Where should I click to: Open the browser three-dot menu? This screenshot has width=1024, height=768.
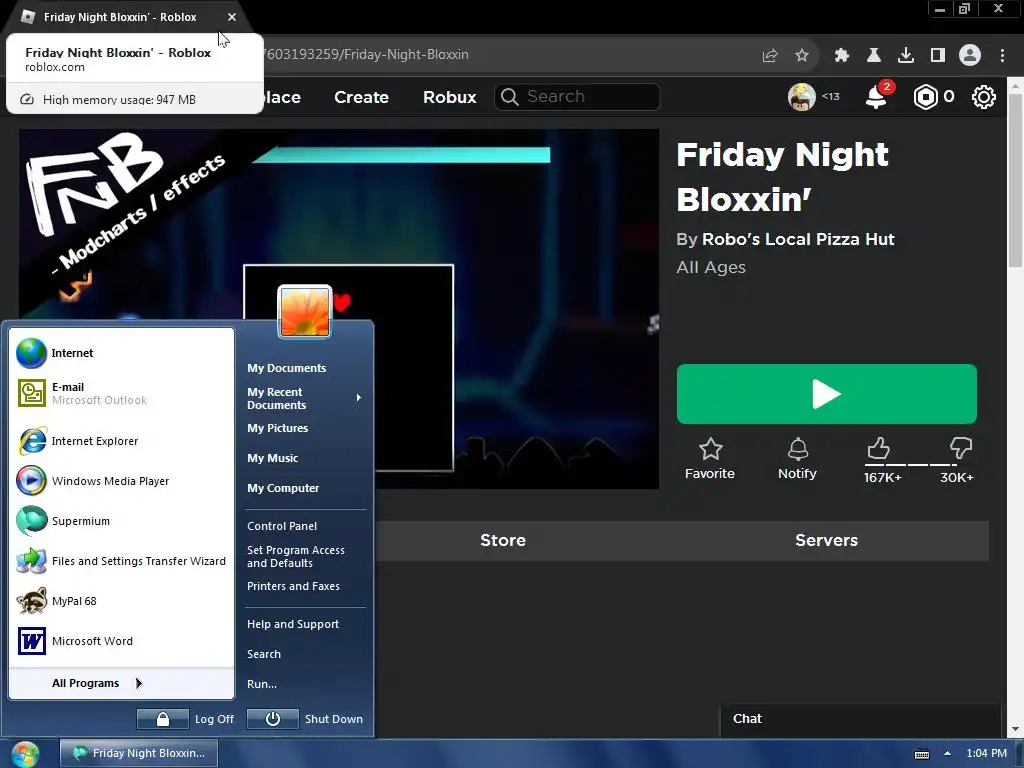pos(1002,56)
